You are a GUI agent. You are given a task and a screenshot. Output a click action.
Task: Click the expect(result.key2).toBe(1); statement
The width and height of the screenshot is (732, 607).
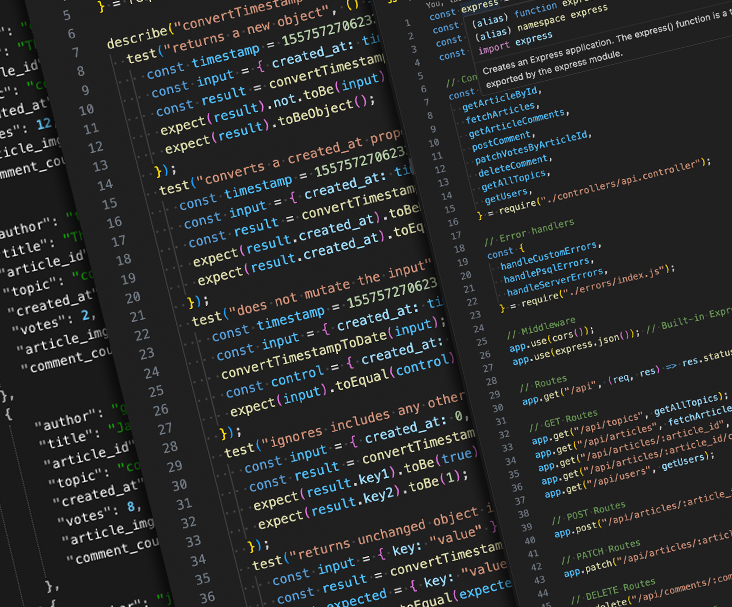(x=363, y=498)
